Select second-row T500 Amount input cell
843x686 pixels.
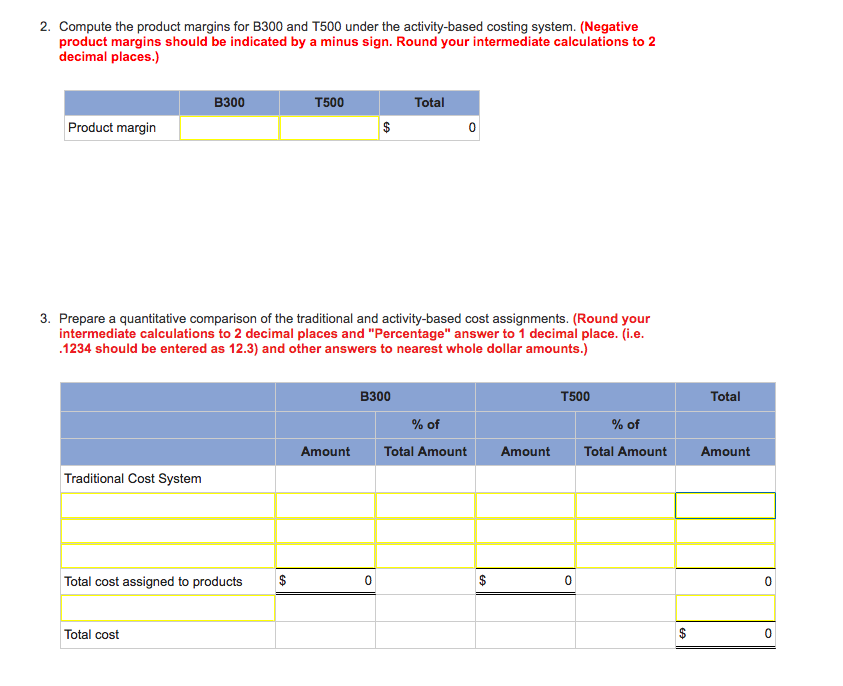pyautogui.click(x=525, y=531)
